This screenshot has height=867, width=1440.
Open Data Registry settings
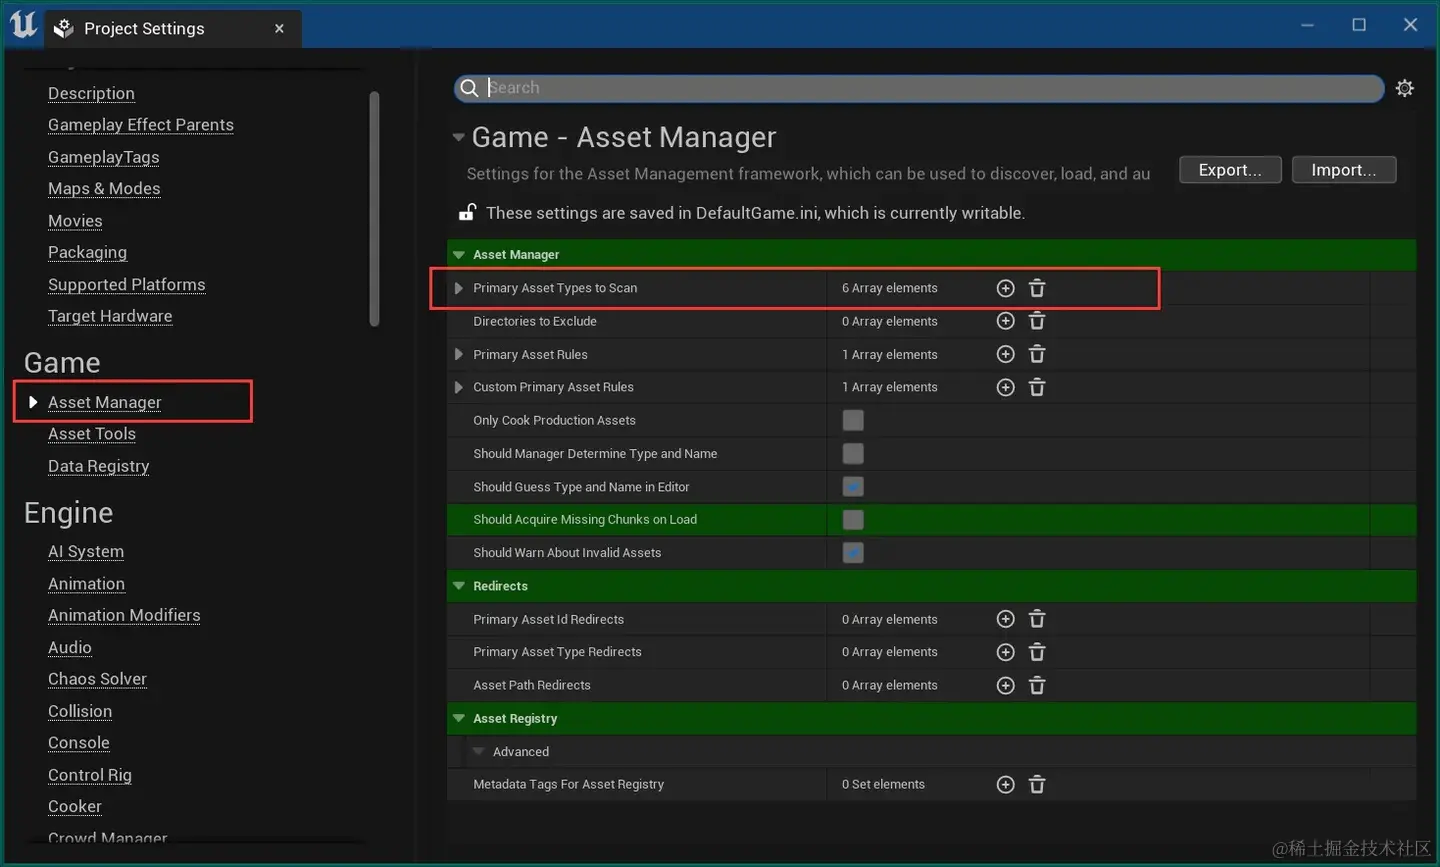point(99,466)
